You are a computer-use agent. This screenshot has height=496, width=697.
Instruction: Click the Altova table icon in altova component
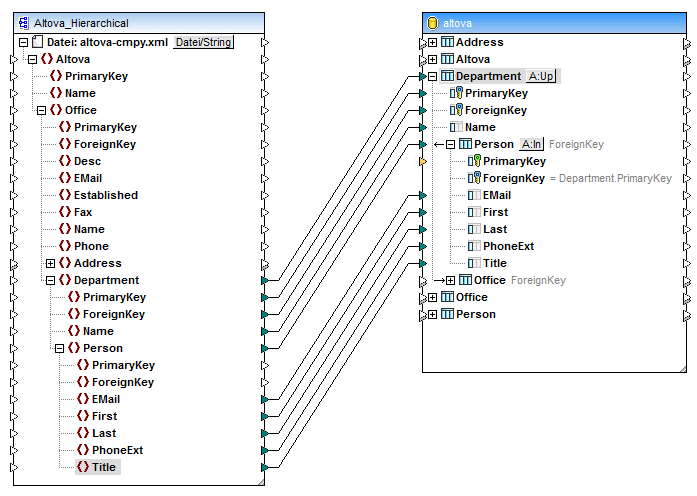(447, 59)
